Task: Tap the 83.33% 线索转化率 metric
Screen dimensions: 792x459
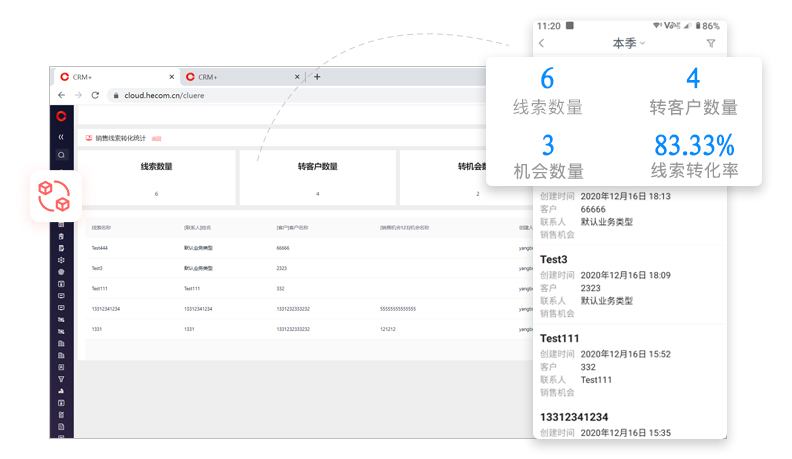Action: point(694,156)
